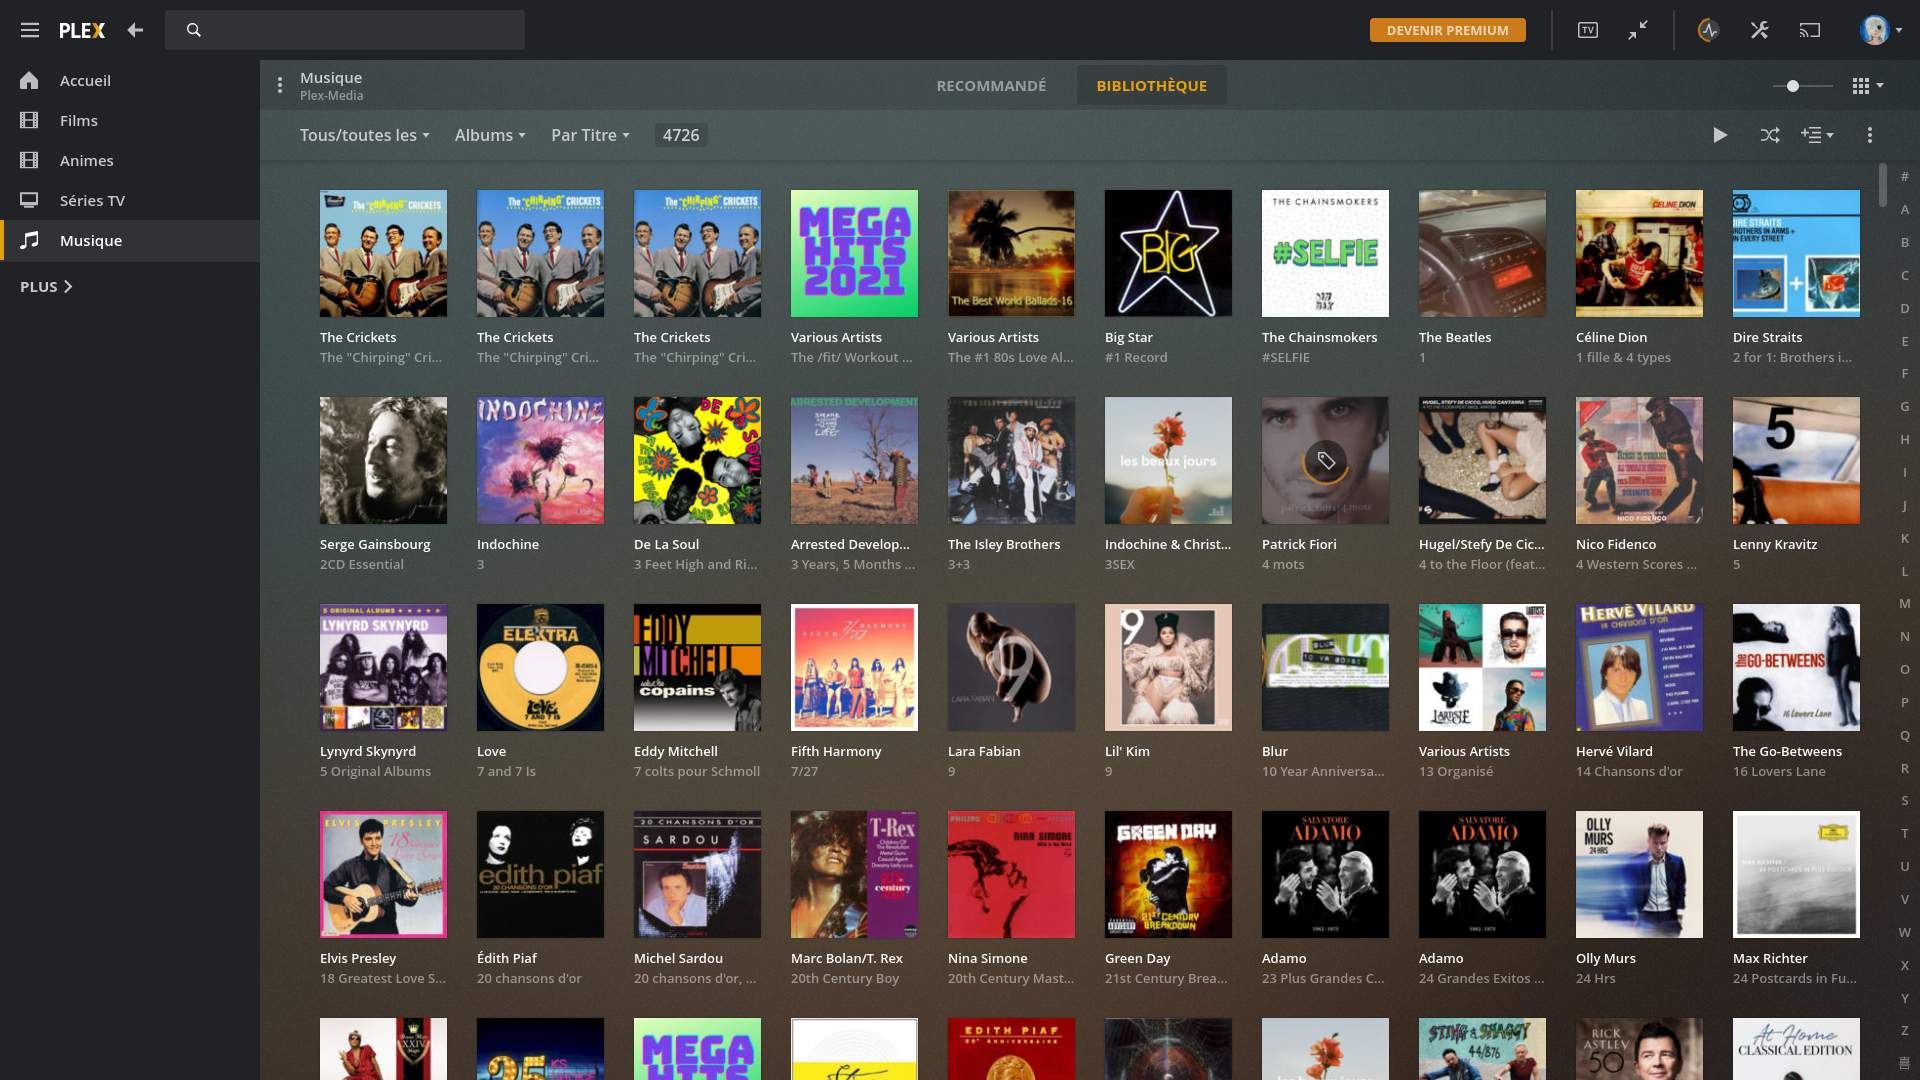Open the Séries TV library

coord(130,200)
